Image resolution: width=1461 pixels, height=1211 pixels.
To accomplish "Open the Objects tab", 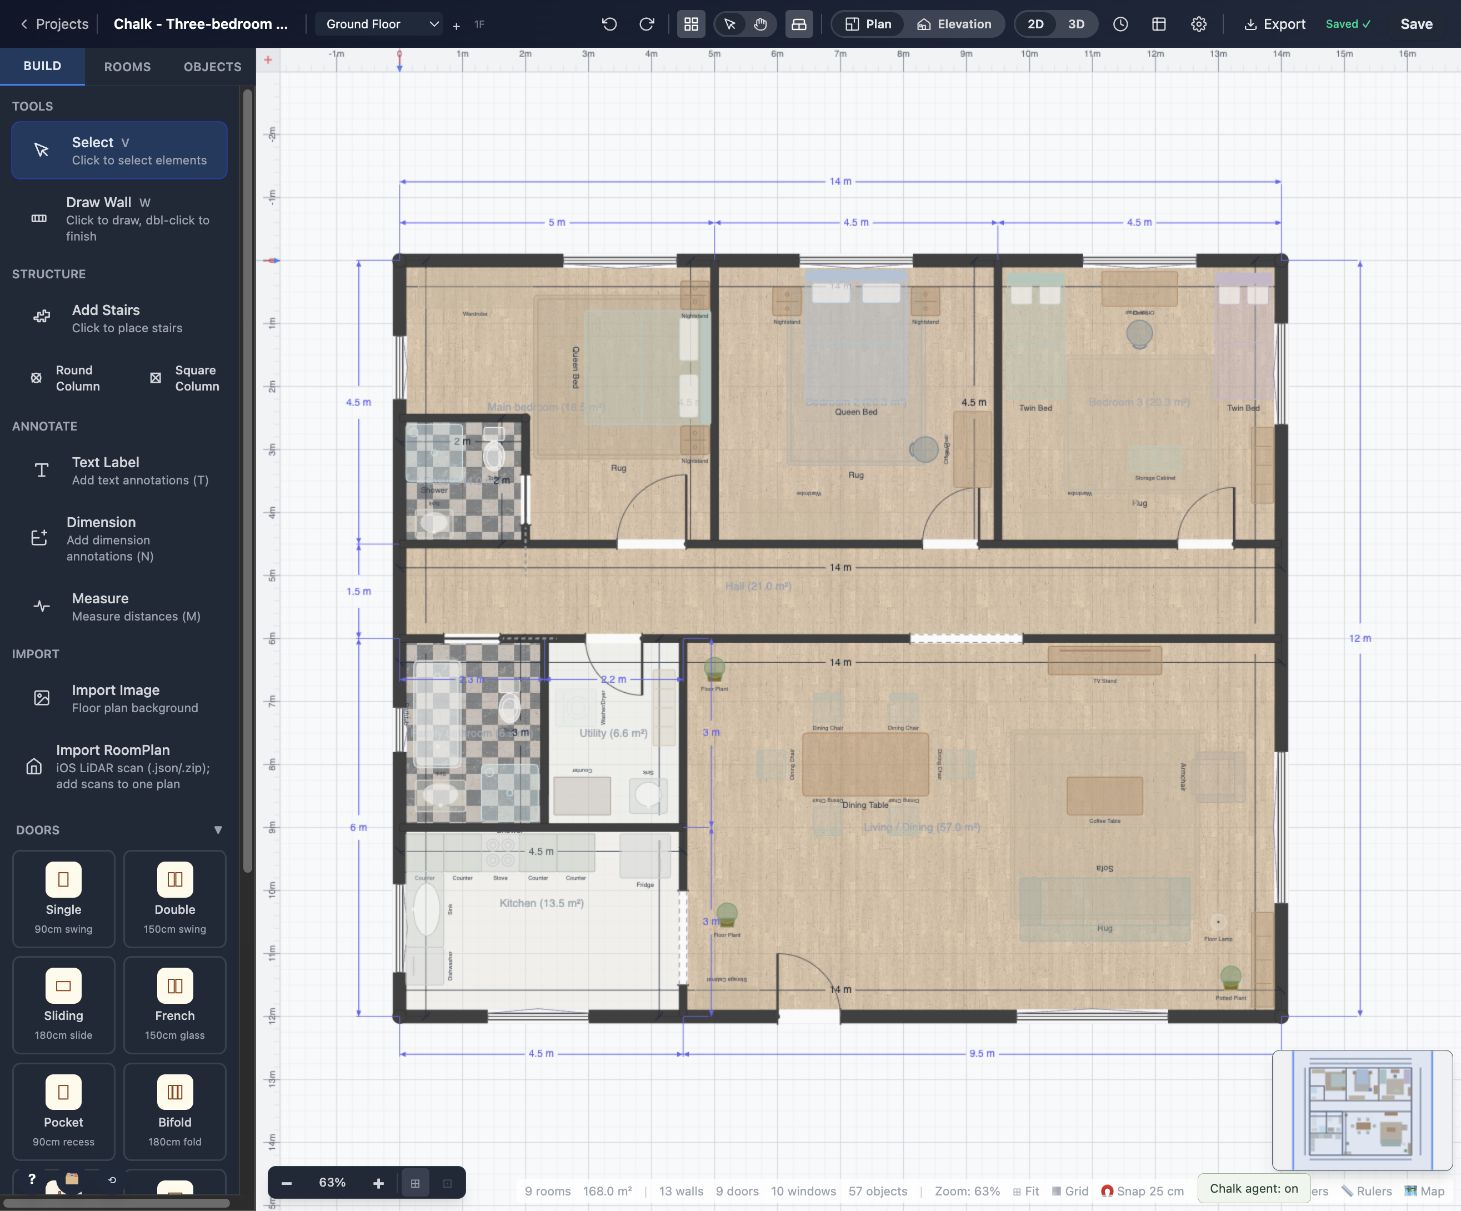I will tap(212, 66).
